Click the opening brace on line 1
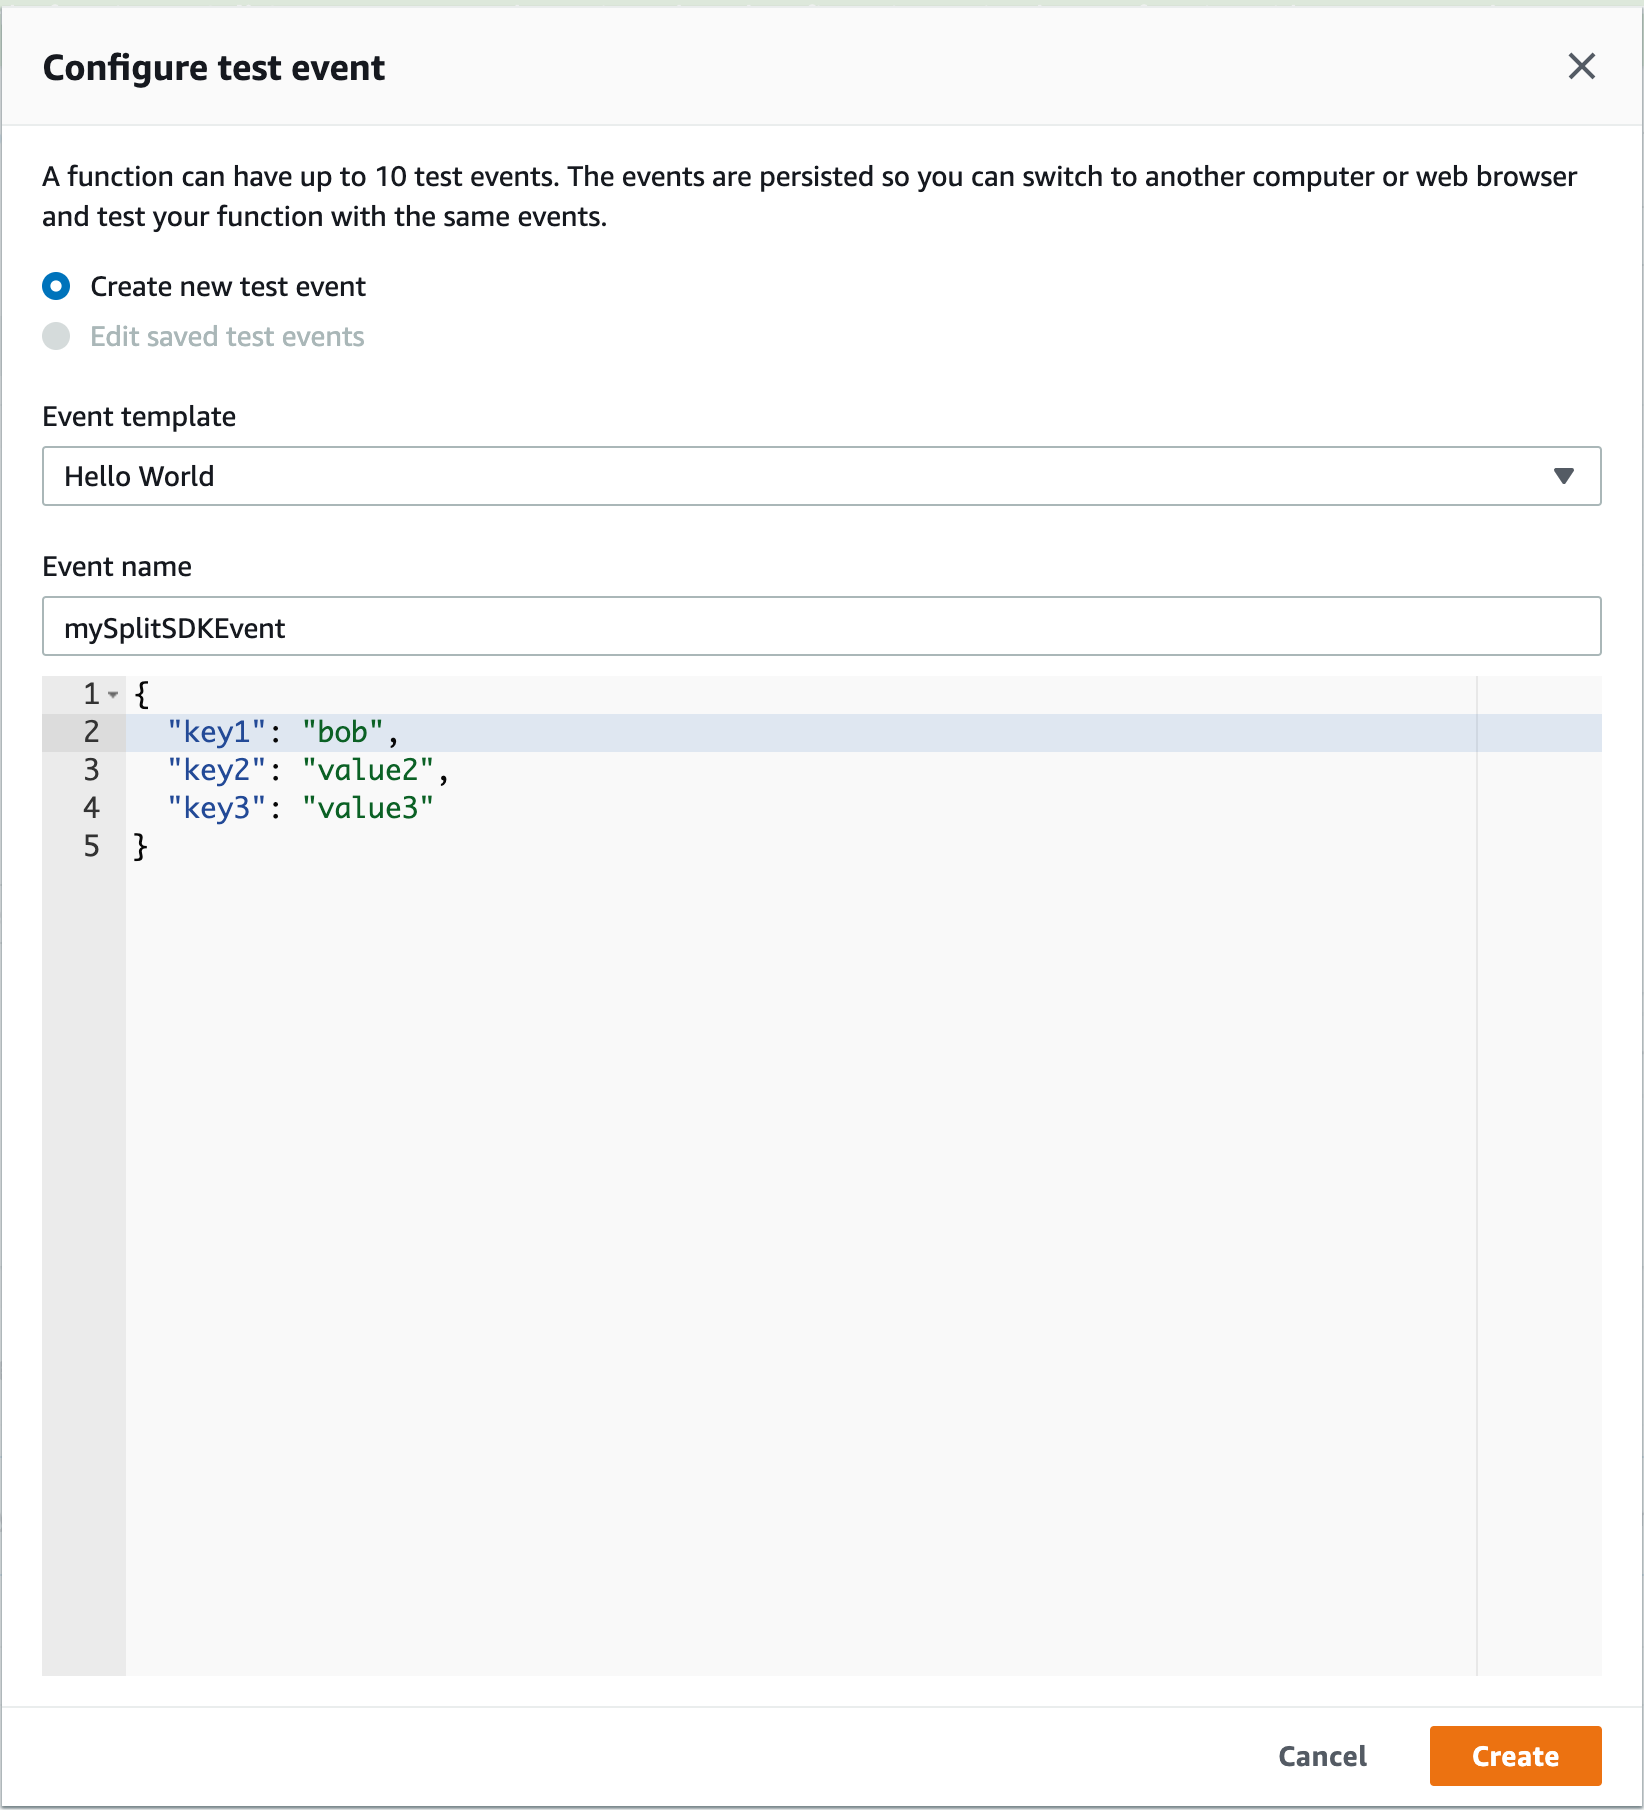Image resolution: width=1644 pixels, height=1810 pixels. 141,694
